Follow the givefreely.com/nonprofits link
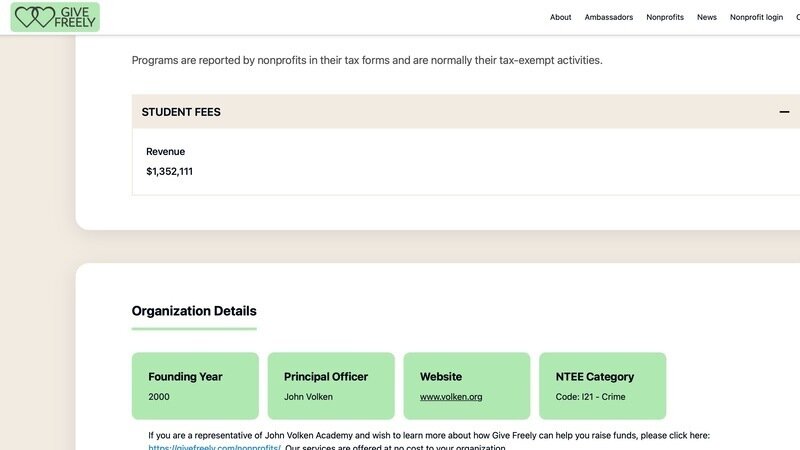The width and height of the screenshot is (800, 450). (x=214, y=447)
